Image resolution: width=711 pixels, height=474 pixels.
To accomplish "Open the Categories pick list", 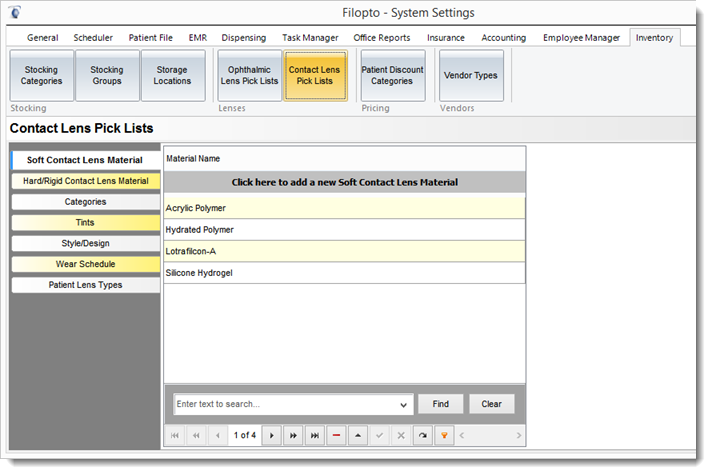I will click(86, 202).
